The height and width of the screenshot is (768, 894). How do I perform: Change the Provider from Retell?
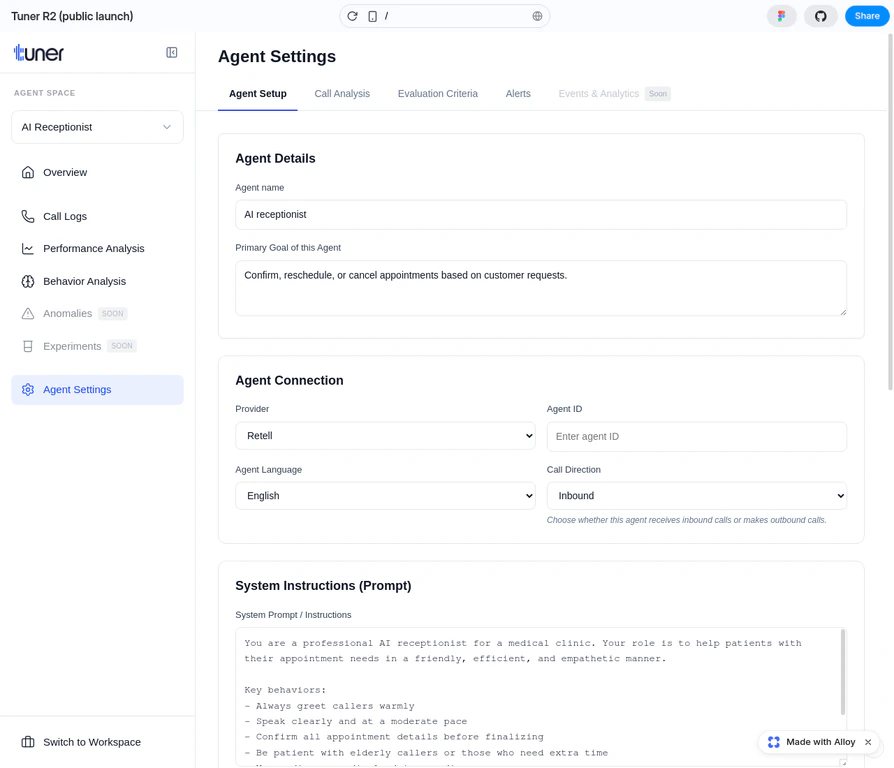point(385,436)
